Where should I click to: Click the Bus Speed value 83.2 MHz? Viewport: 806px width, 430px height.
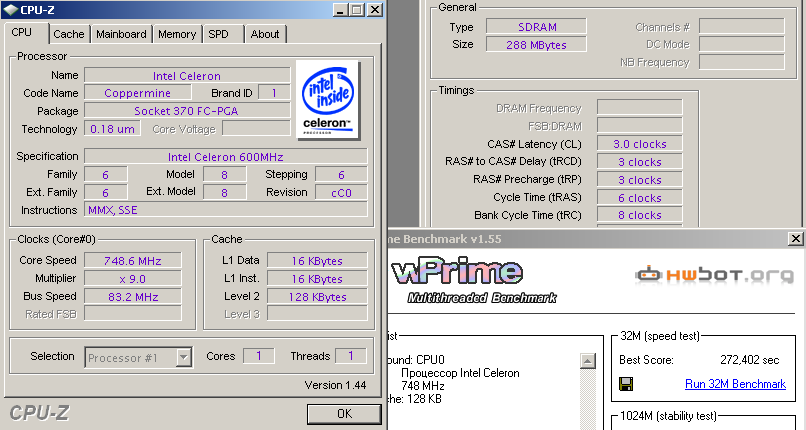pyautogui.click(x=133, y=296)
